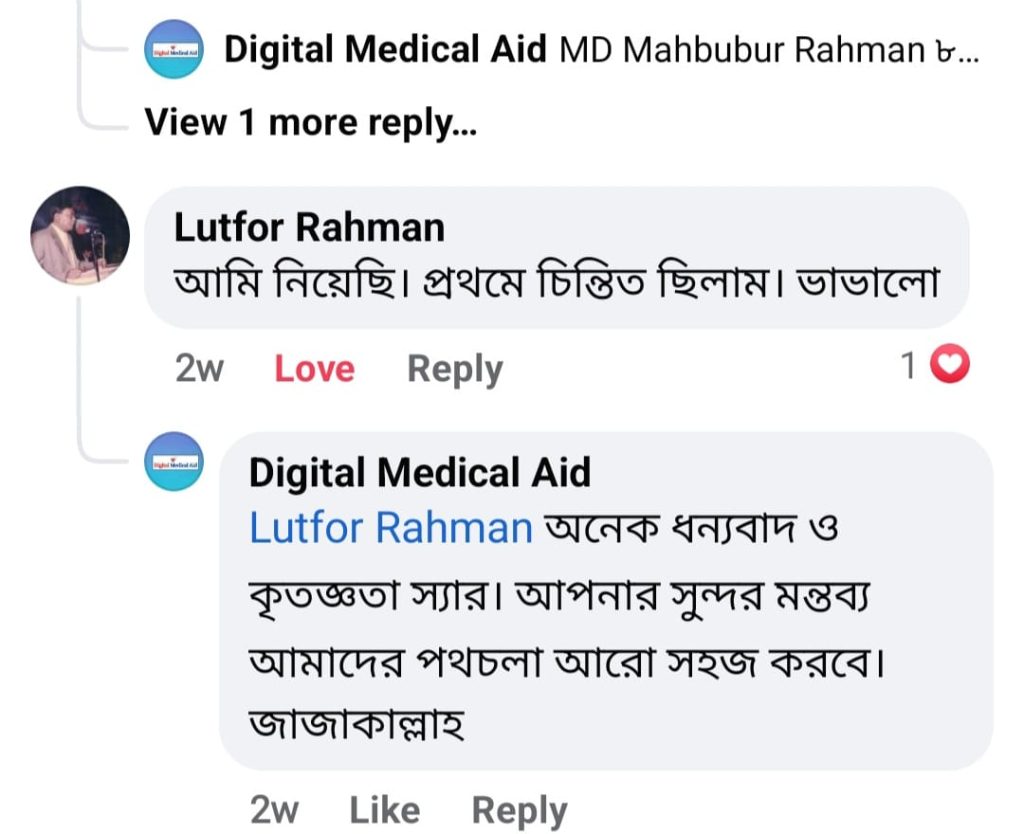Open Digital Medical Aid name above thank-you reply
This screenshot has height=834, width=1024.
pyautogui.click(x=419, y=472)
